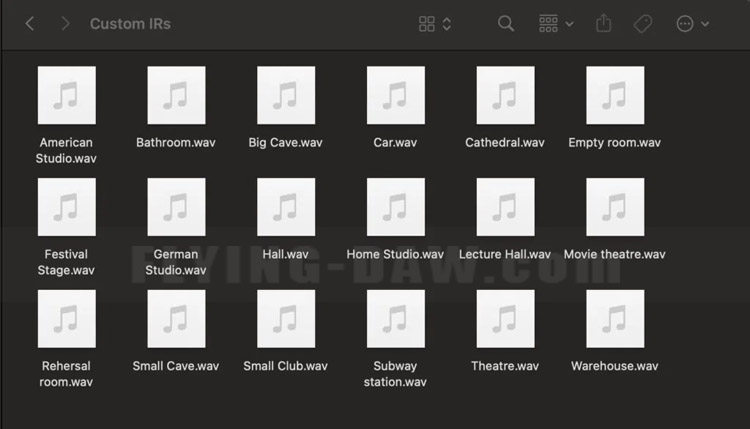Image resolution: width=750 pixels, height=429 pixels.
Task: Open the Group By grid options
Action: 548,23
